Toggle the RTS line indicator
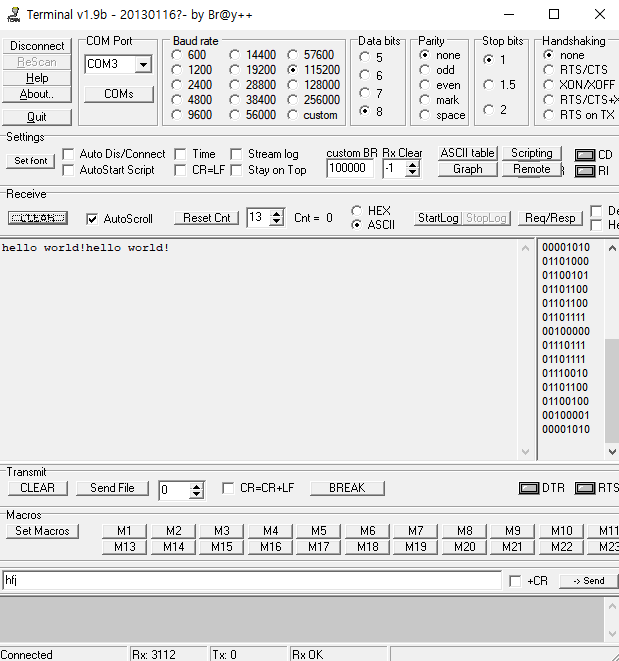The width and height of the screenshot is (619, 661). click(x=585, y=488)
